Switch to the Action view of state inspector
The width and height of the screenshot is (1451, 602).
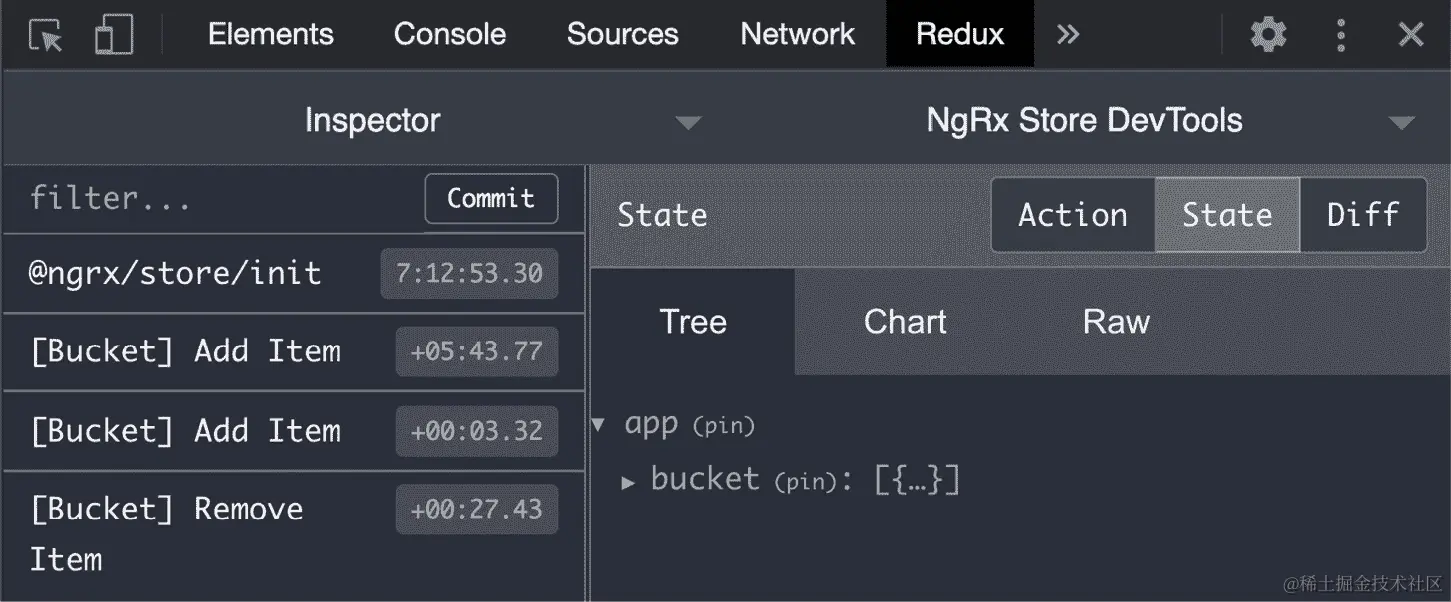pos(1071,214)
